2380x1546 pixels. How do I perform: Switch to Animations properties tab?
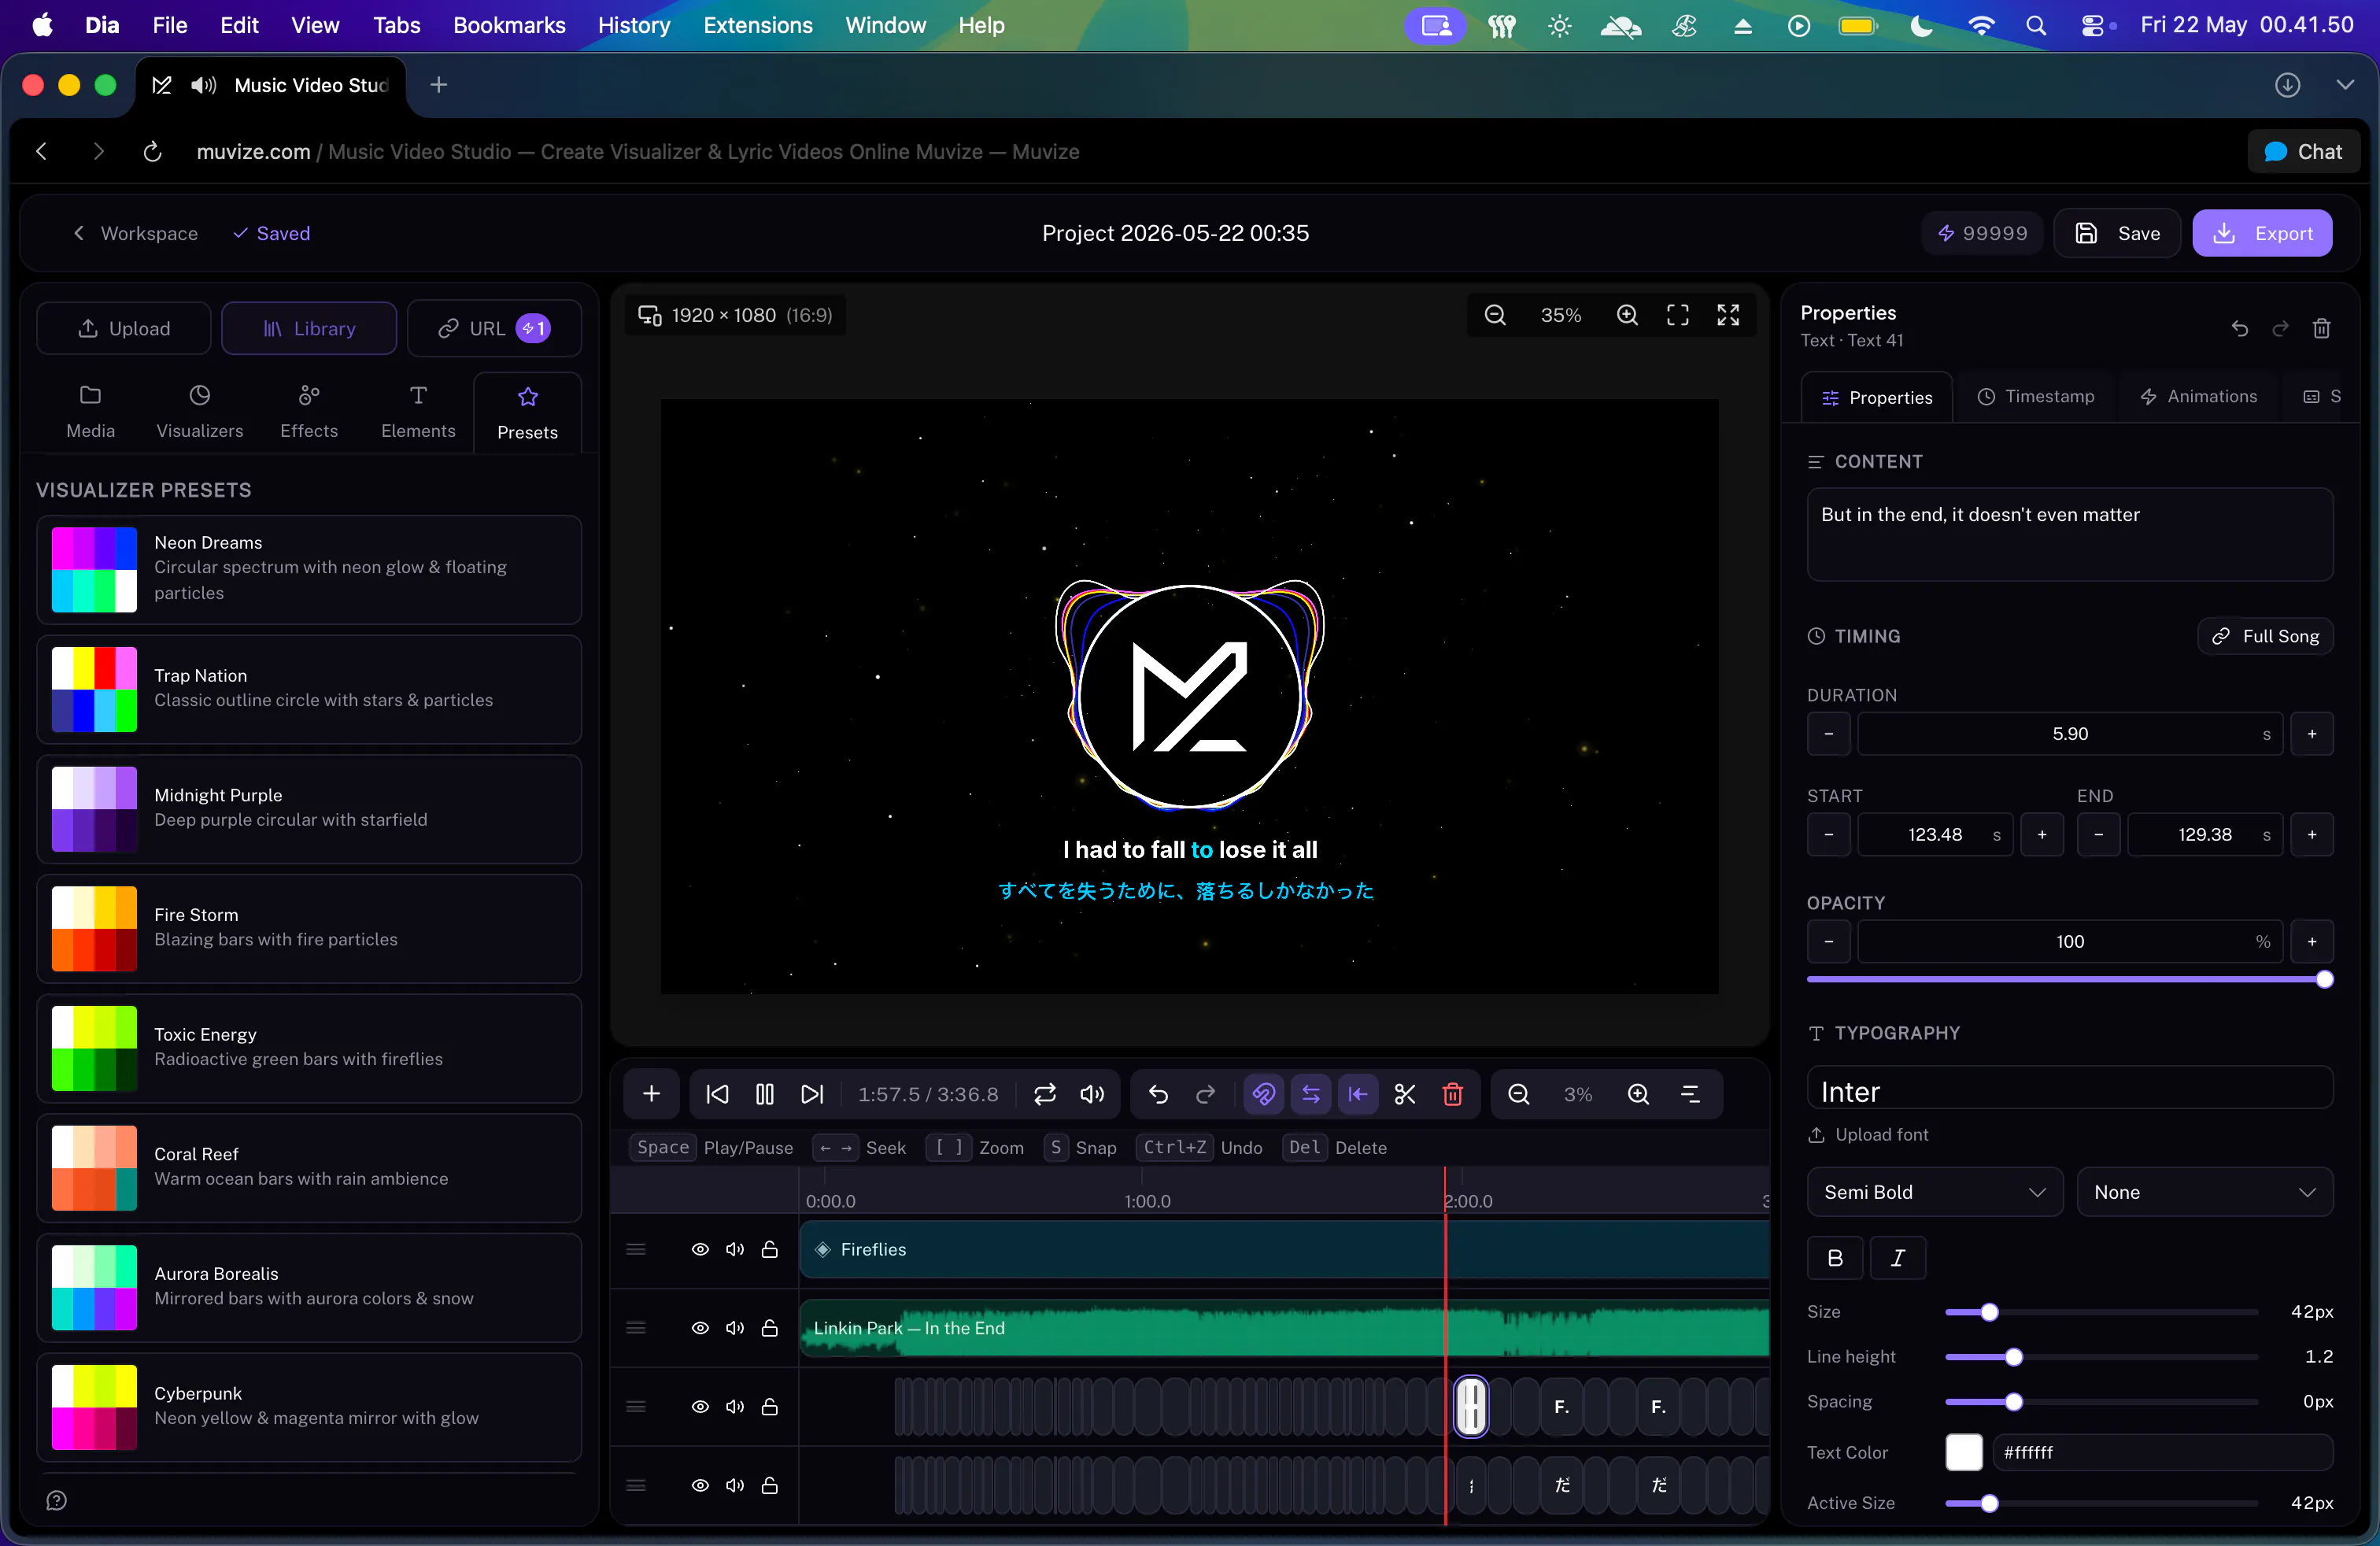click(x=2199, y=396)
